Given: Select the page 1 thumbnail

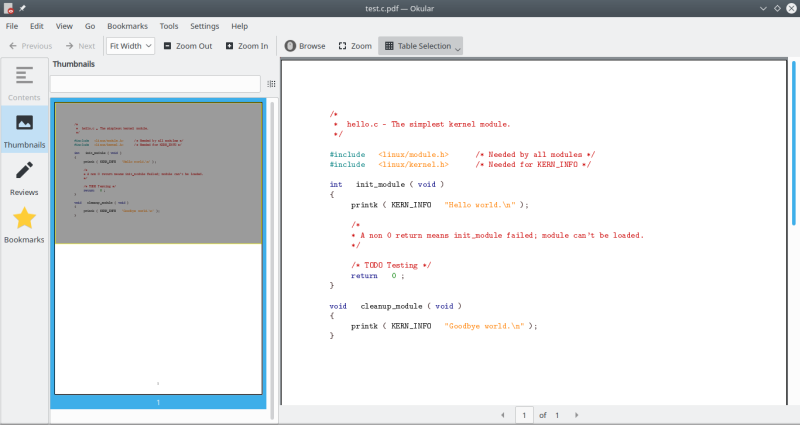Looking at the screenshot, I should pos(158,248).
